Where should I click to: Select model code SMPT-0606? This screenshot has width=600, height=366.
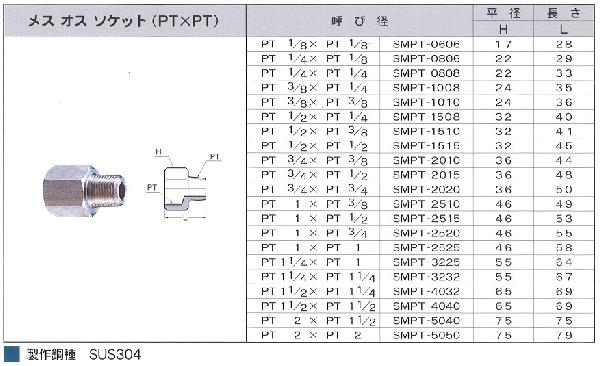tap(426, 44)
